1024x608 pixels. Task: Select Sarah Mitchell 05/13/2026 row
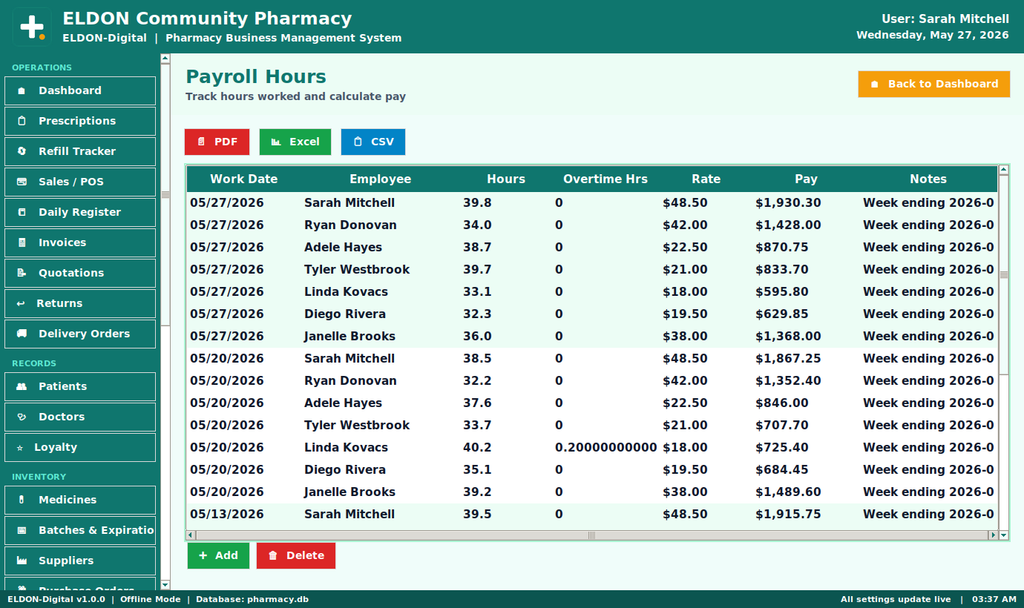pos(592,514)
